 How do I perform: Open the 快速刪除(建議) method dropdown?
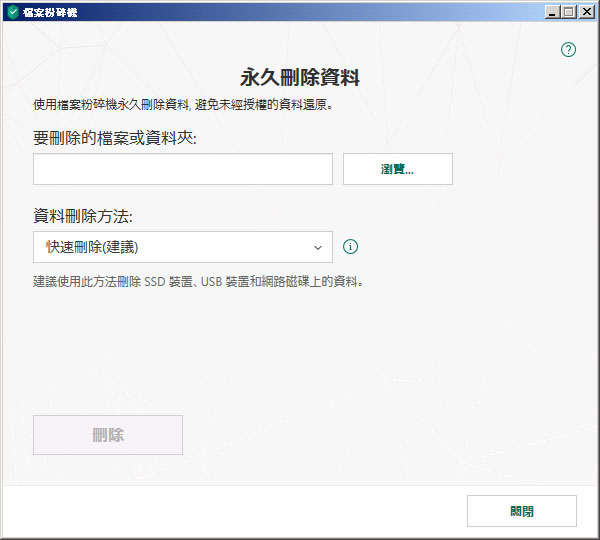tap(183, 247)
